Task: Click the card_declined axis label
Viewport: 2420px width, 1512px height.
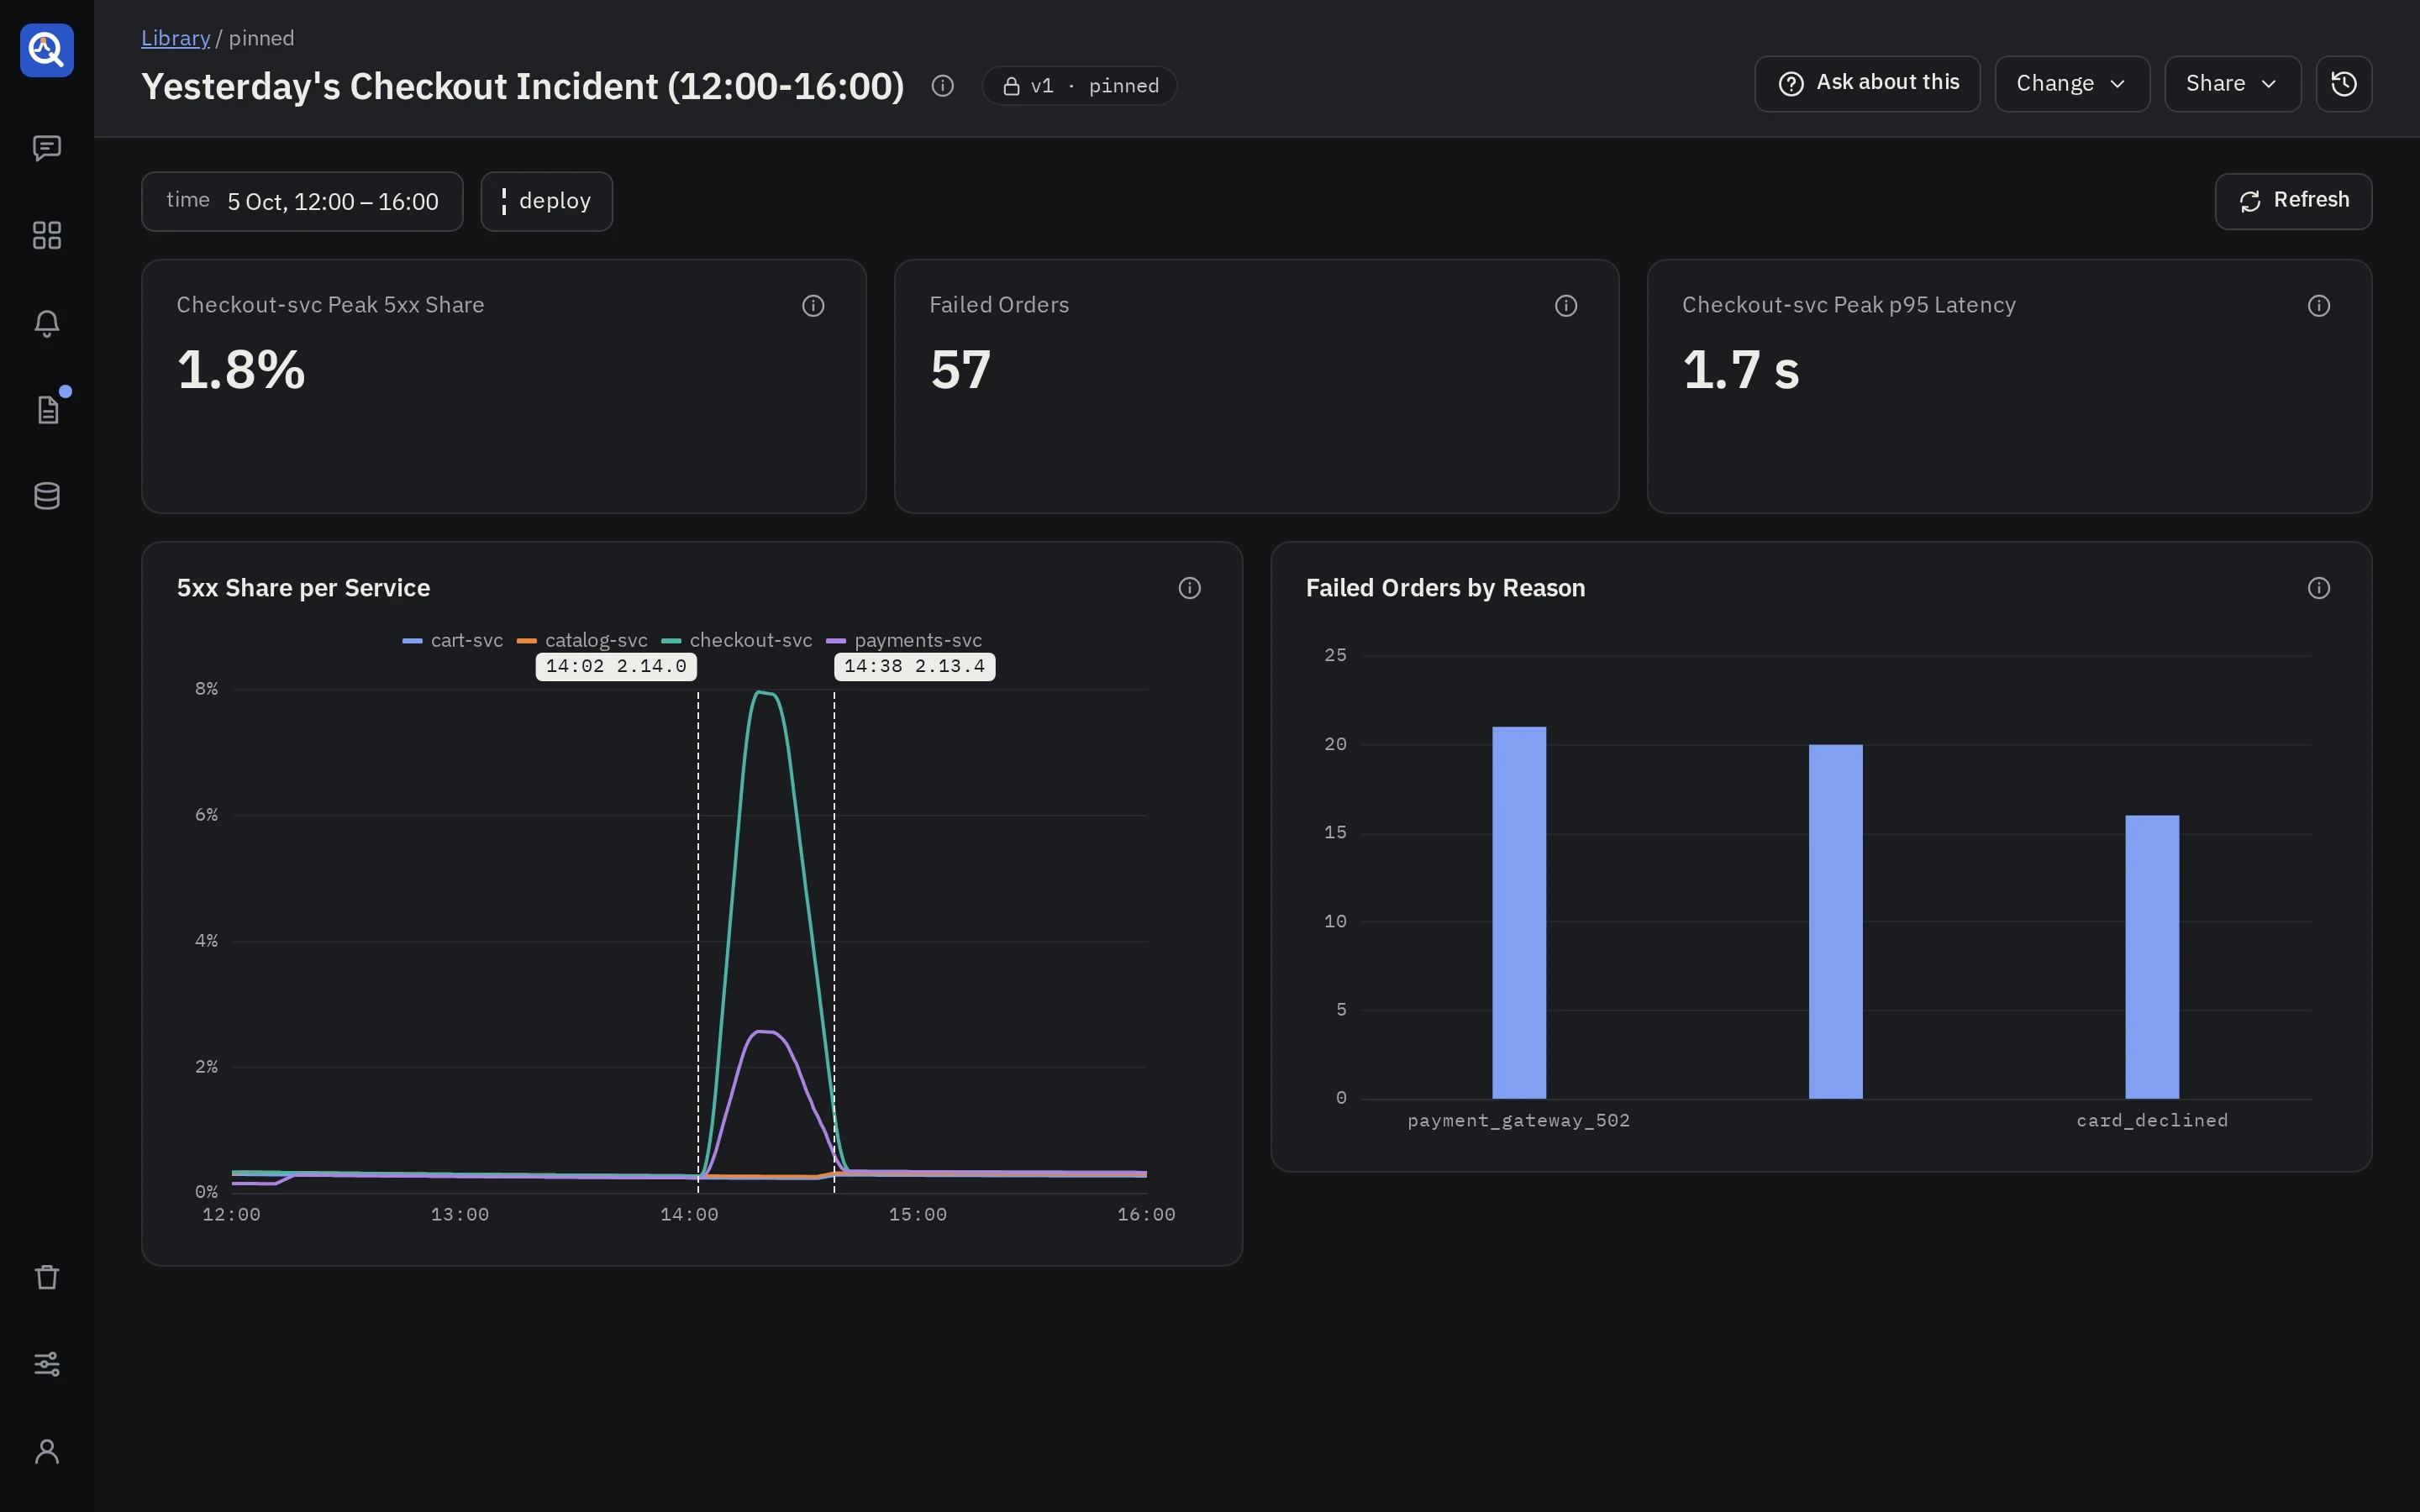Action: (2152, 1121)
